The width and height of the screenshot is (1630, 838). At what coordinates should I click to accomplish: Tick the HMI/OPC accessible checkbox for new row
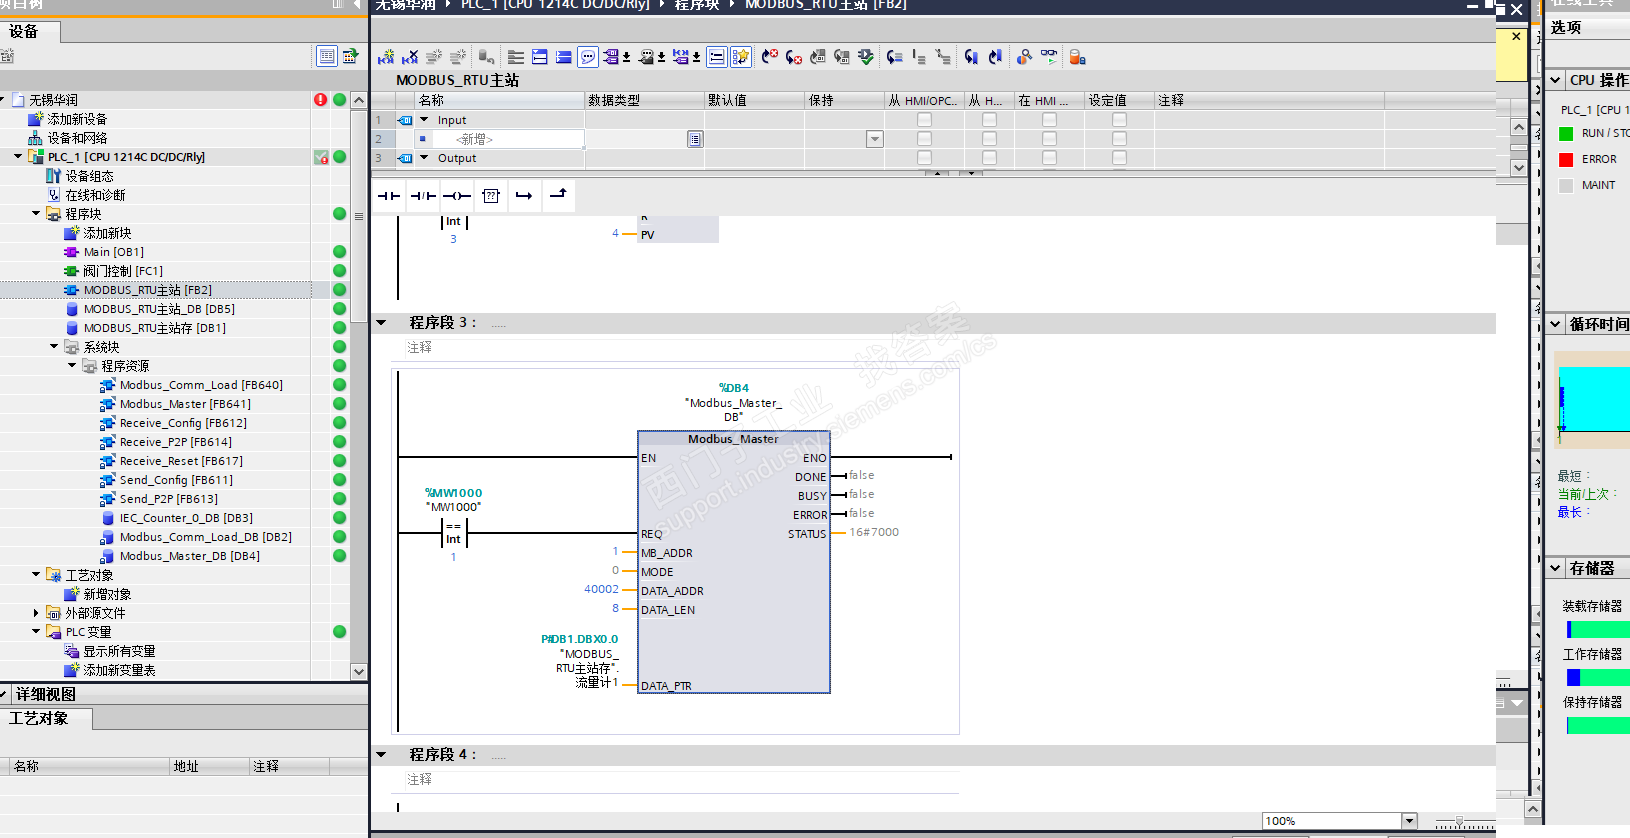[924, 139]
